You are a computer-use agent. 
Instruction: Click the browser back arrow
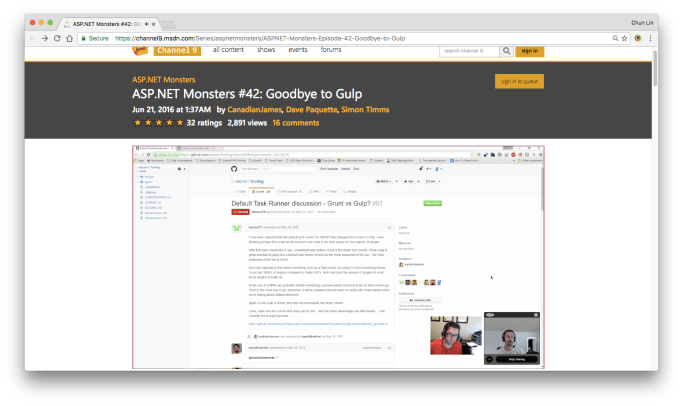click(31, 38)
